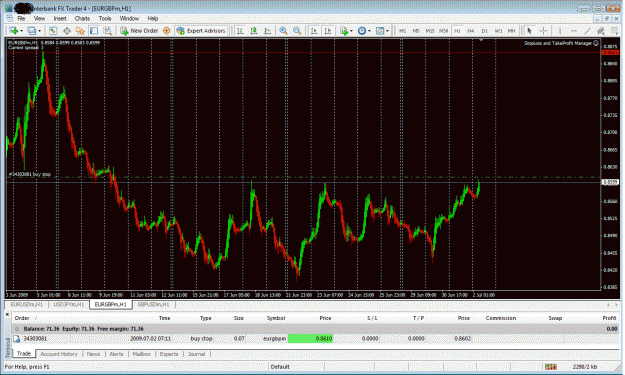The width and height of the screenshot is (625, 375).
Task: Zoom in on the chart
Action: 283,31
